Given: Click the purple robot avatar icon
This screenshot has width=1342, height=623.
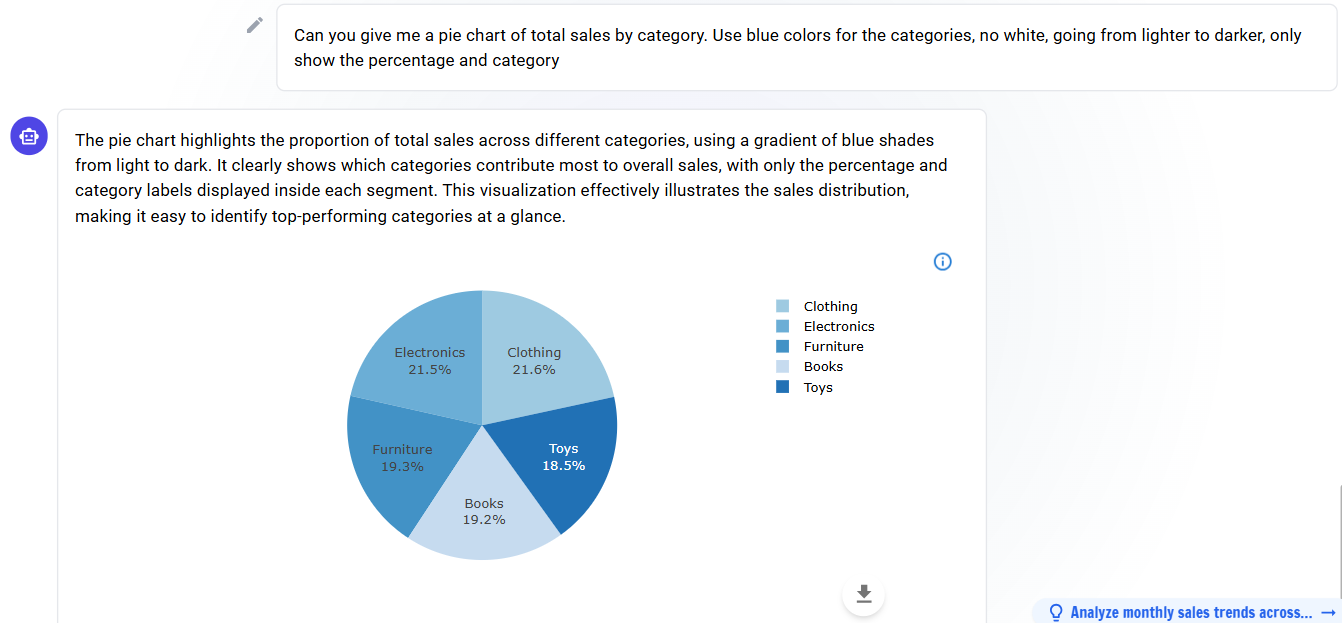Looking at the screenshot, I should coord(29,136).
